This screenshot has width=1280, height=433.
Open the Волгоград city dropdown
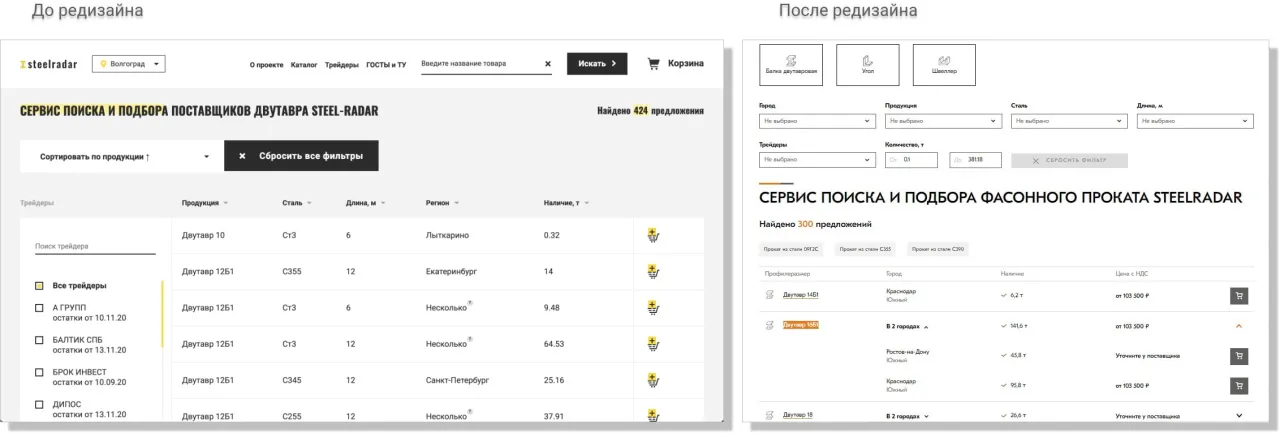(x=129, y=64)
